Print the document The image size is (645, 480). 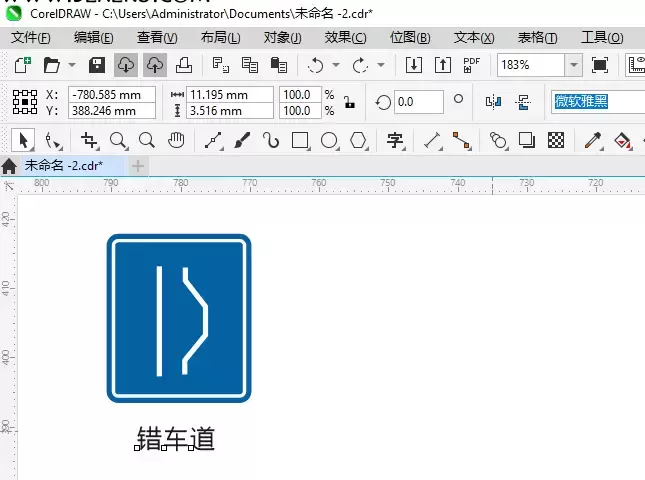point(184,65)
